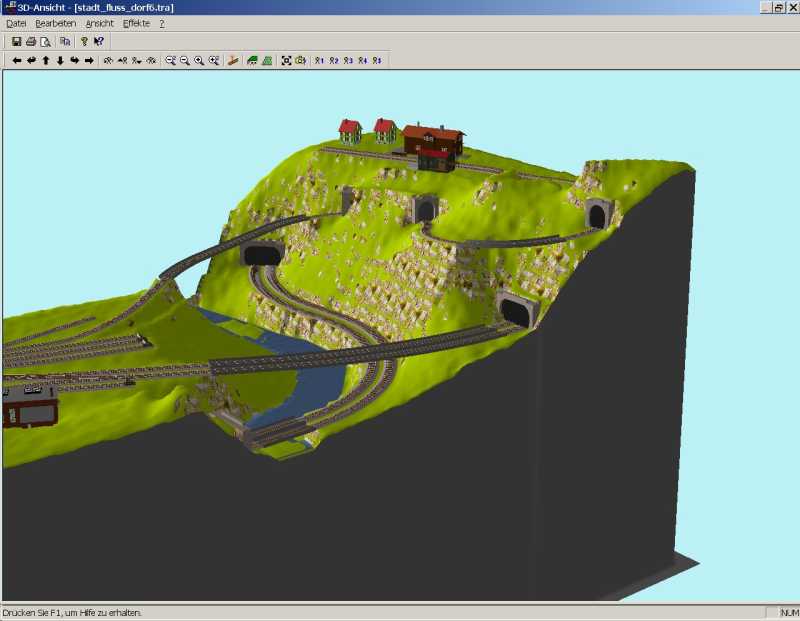The height and width of the screenshot is (621, 800).
Task: Select saved viewpoint 1 icon
Action: pyautogui.click(x=319, y=61)
